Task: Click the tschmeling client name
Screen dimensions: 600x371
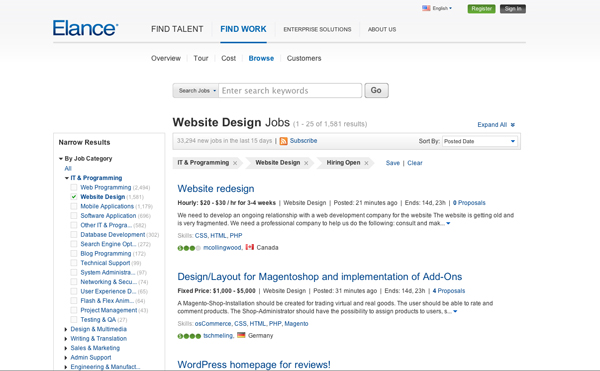Action: tap(218, 335)
